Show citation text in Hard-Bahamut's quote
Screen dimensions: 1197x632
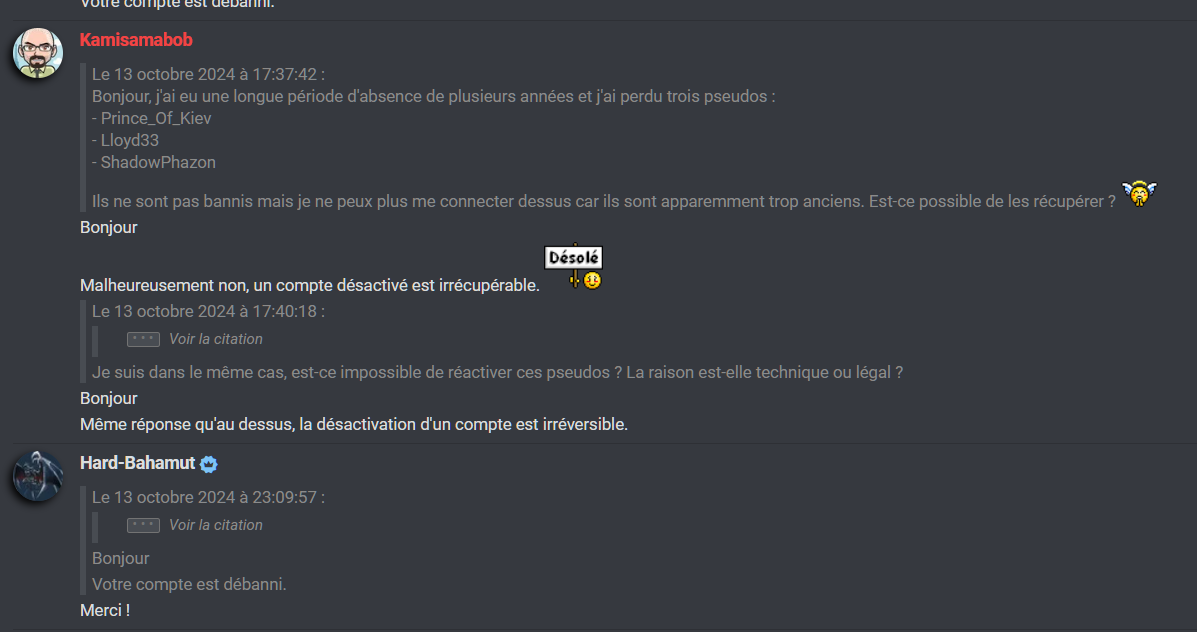coord(215,525)
